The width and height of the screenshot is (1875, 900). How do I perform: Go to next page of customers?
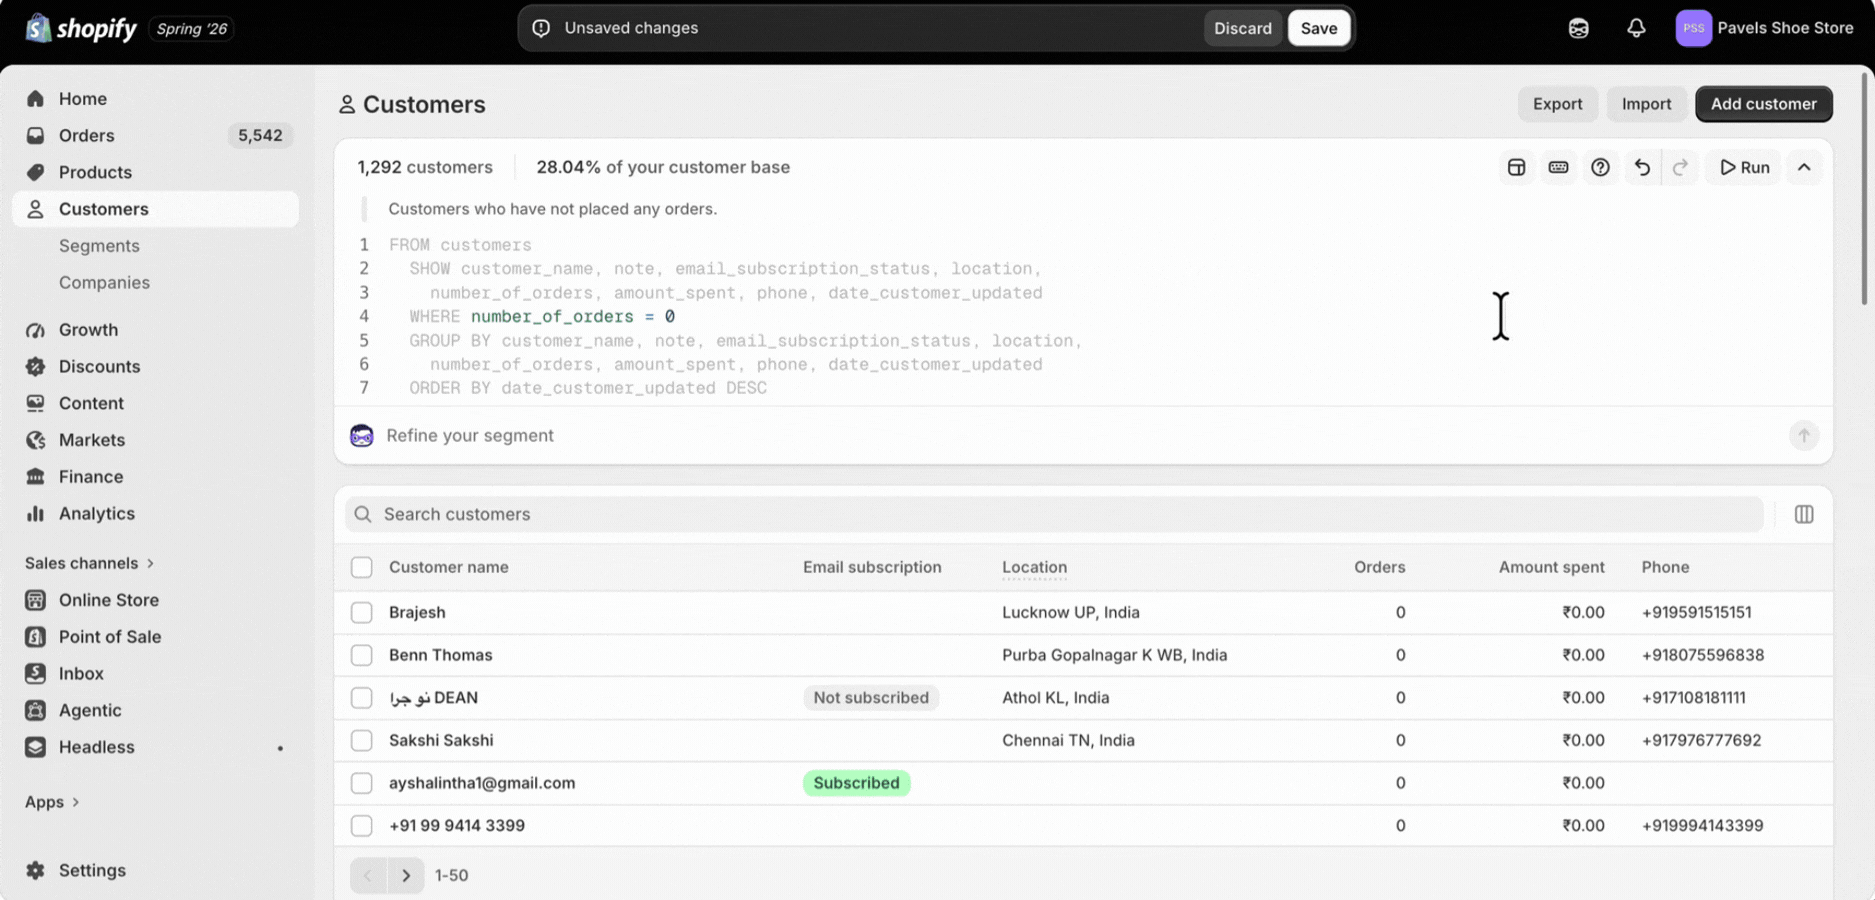coord(405,875)
